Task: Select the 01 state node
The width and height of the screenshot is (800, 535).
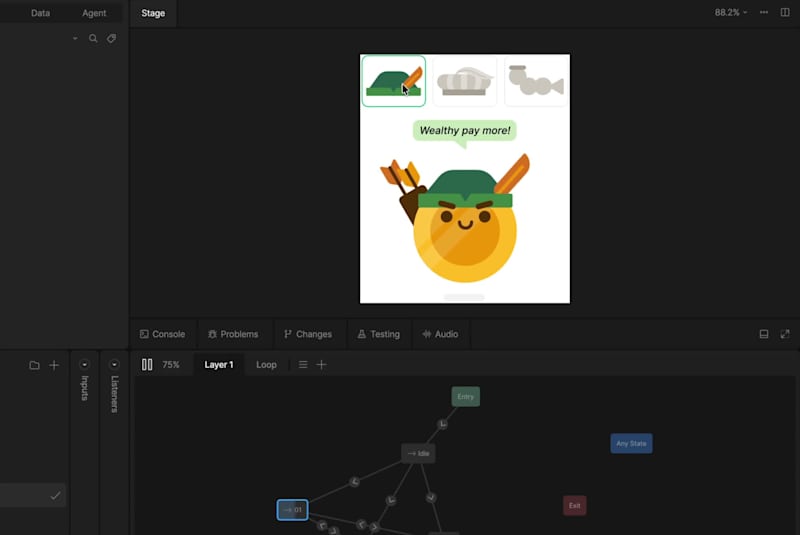Action: click(x=292, y=510)
